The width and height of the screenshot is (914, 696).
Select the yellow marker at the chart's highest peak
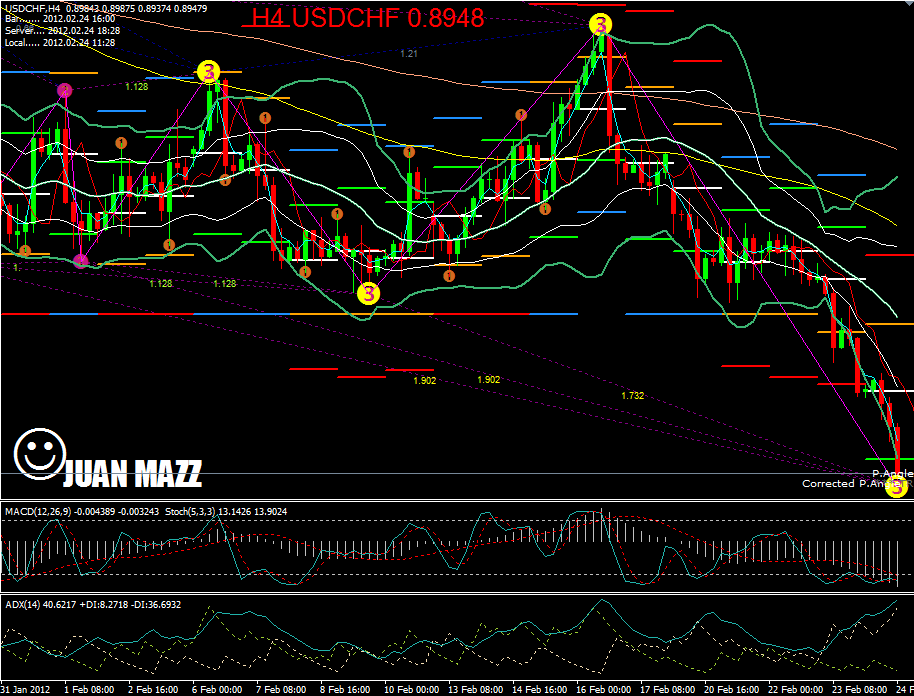(x=600, y=25)
